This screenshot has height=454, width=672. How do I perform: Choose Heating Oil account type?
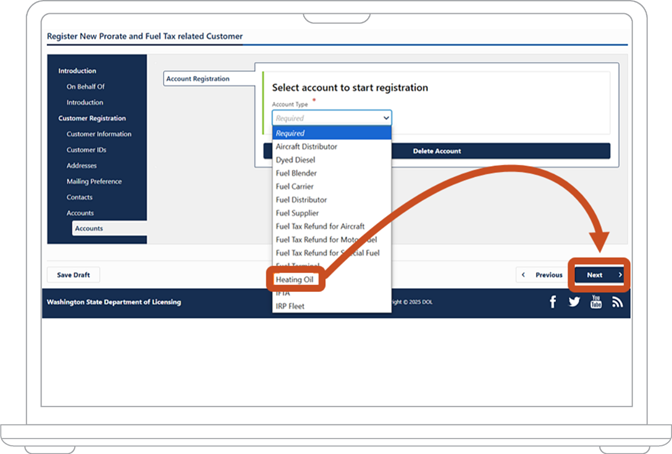click(295, 279)
